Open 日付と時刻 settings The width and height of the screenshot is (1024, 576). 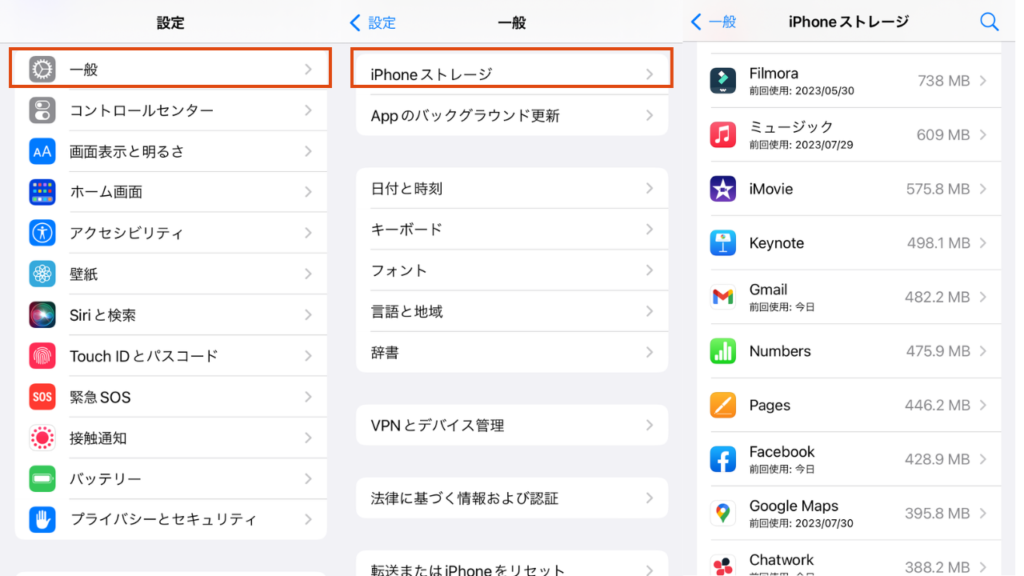click(x=512, y=189)
